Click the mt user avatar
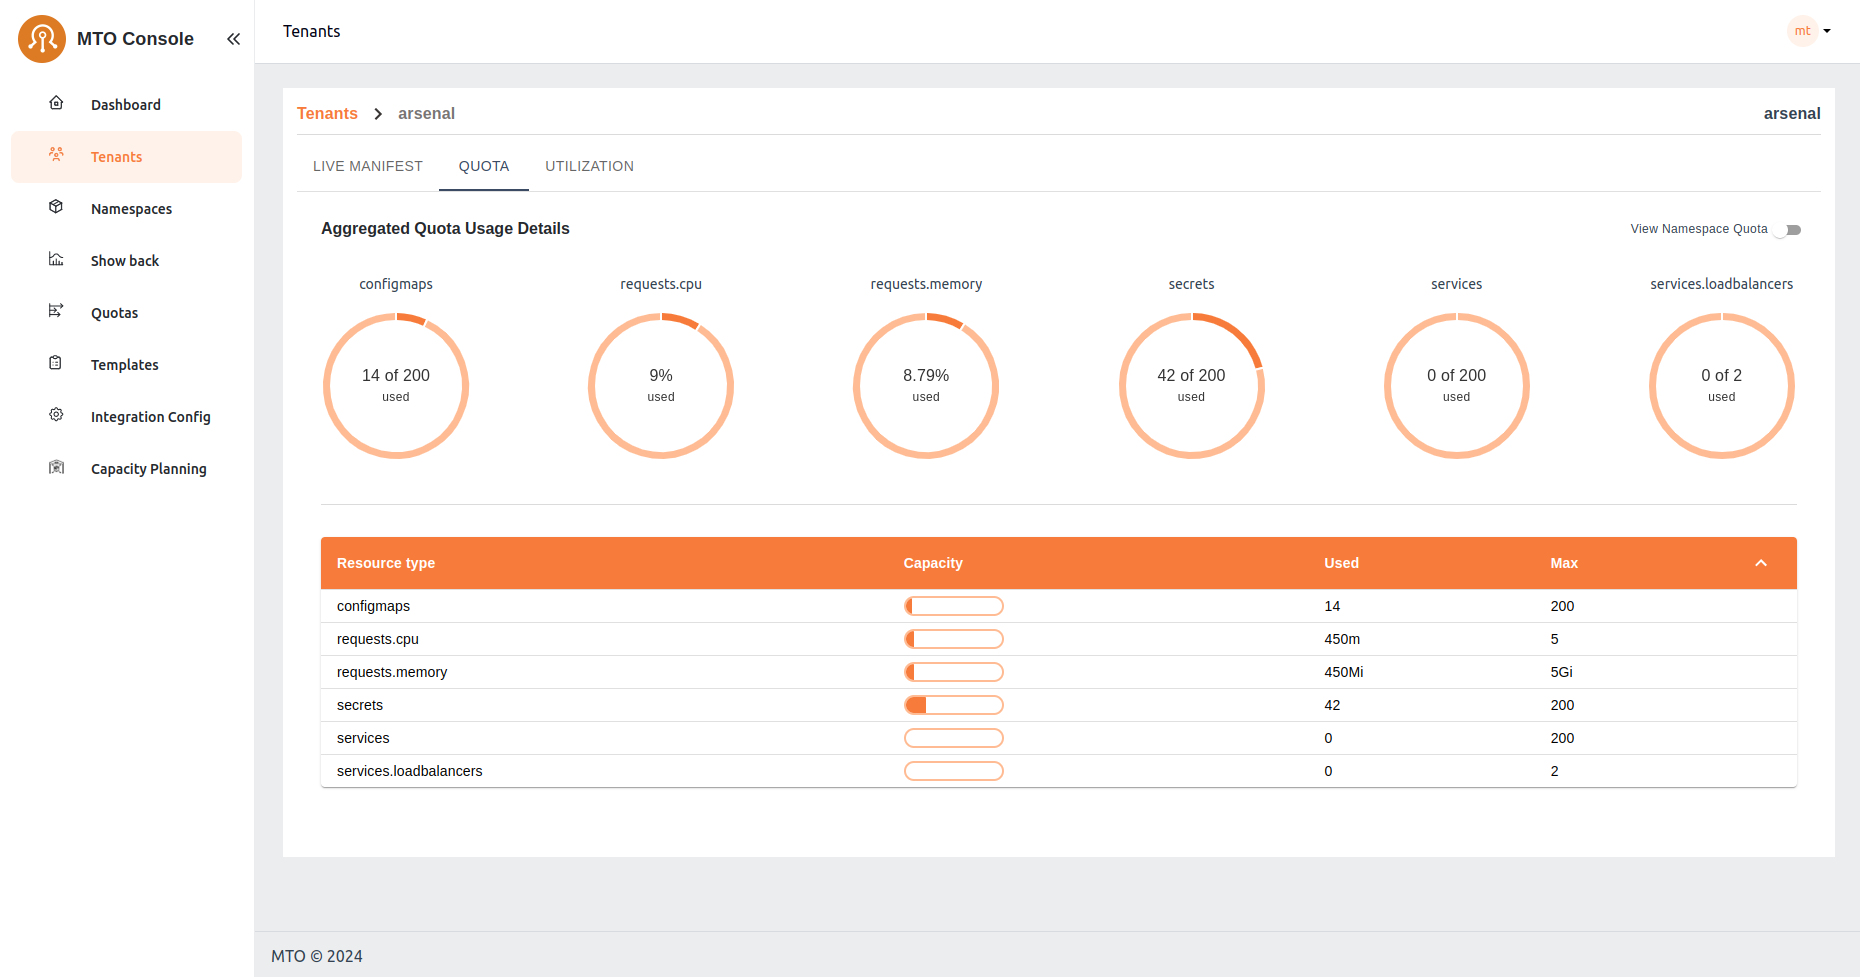Image resolution: width=1860 pixels, height=977 pixels. 1802,31
